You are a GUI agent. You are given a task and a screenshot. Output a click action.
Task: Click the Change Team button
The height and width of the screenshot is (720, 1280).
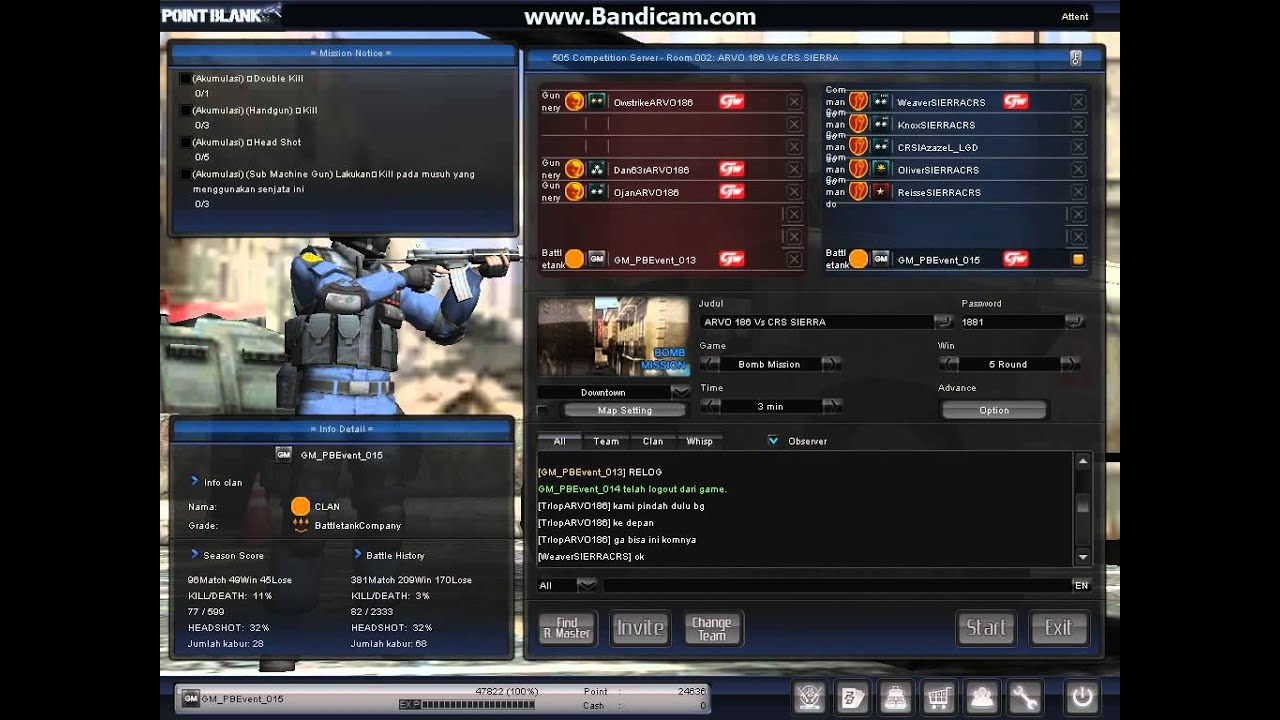(712, 628)
